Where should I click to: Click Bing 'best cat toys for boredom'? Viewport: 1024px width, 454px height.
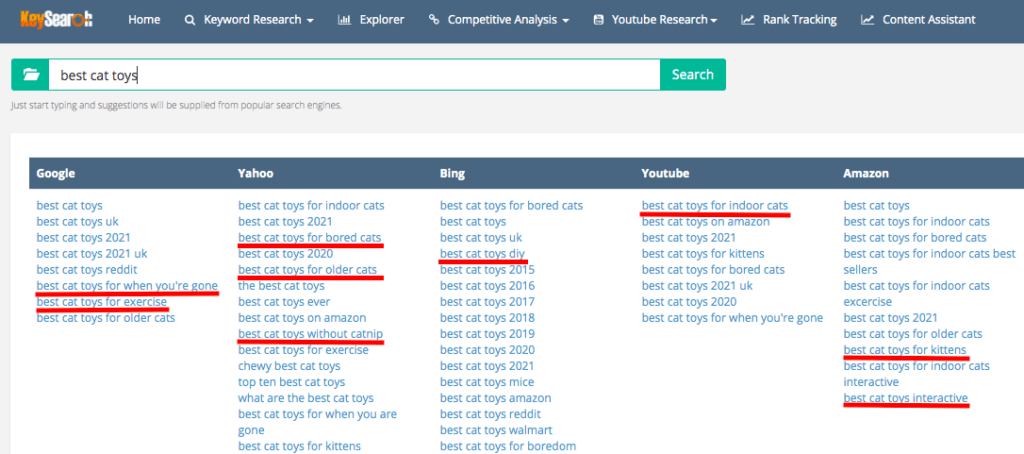point(508,446)
